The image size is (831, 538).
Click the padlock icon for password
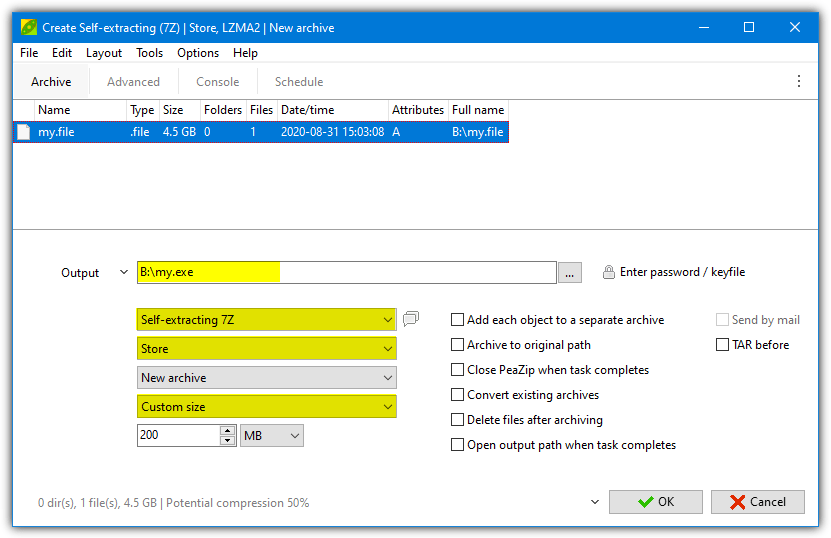pyautogui.click(x=608, y=272)
